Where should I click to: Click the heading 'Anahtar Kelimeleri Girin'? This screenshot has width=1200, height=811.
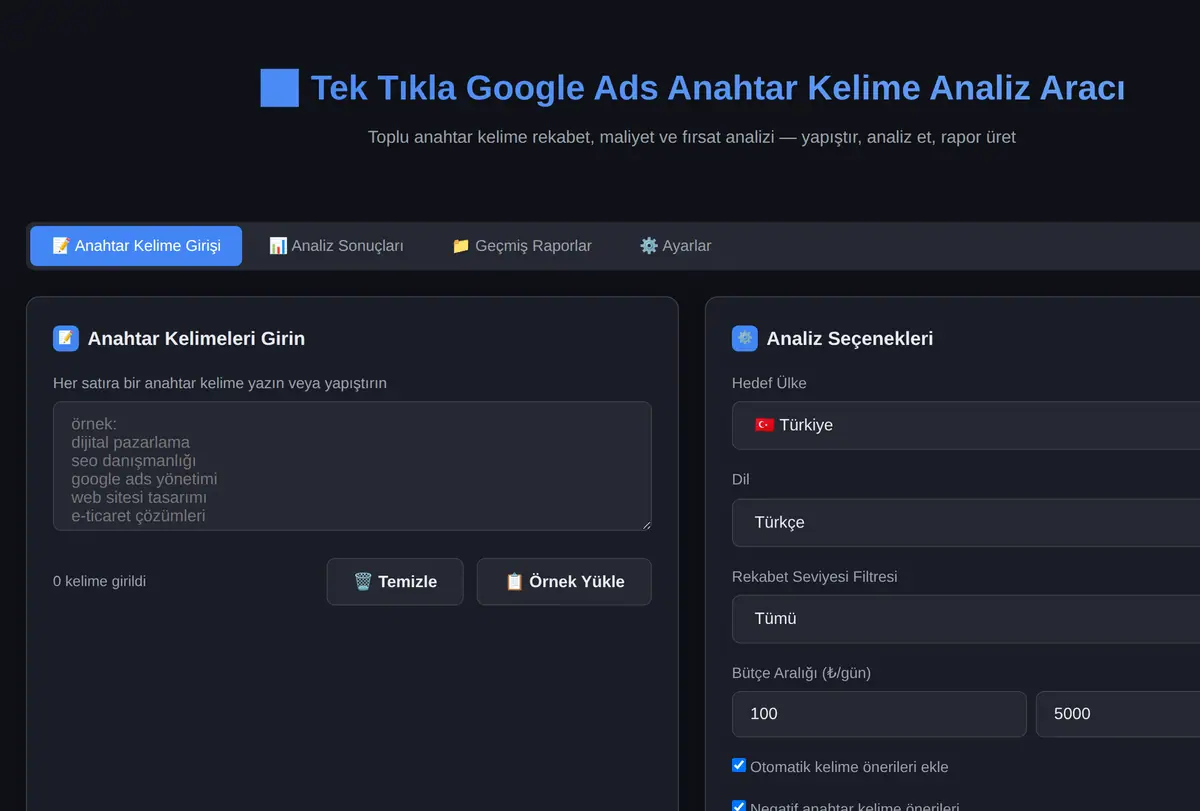click(x=196, y=338)
